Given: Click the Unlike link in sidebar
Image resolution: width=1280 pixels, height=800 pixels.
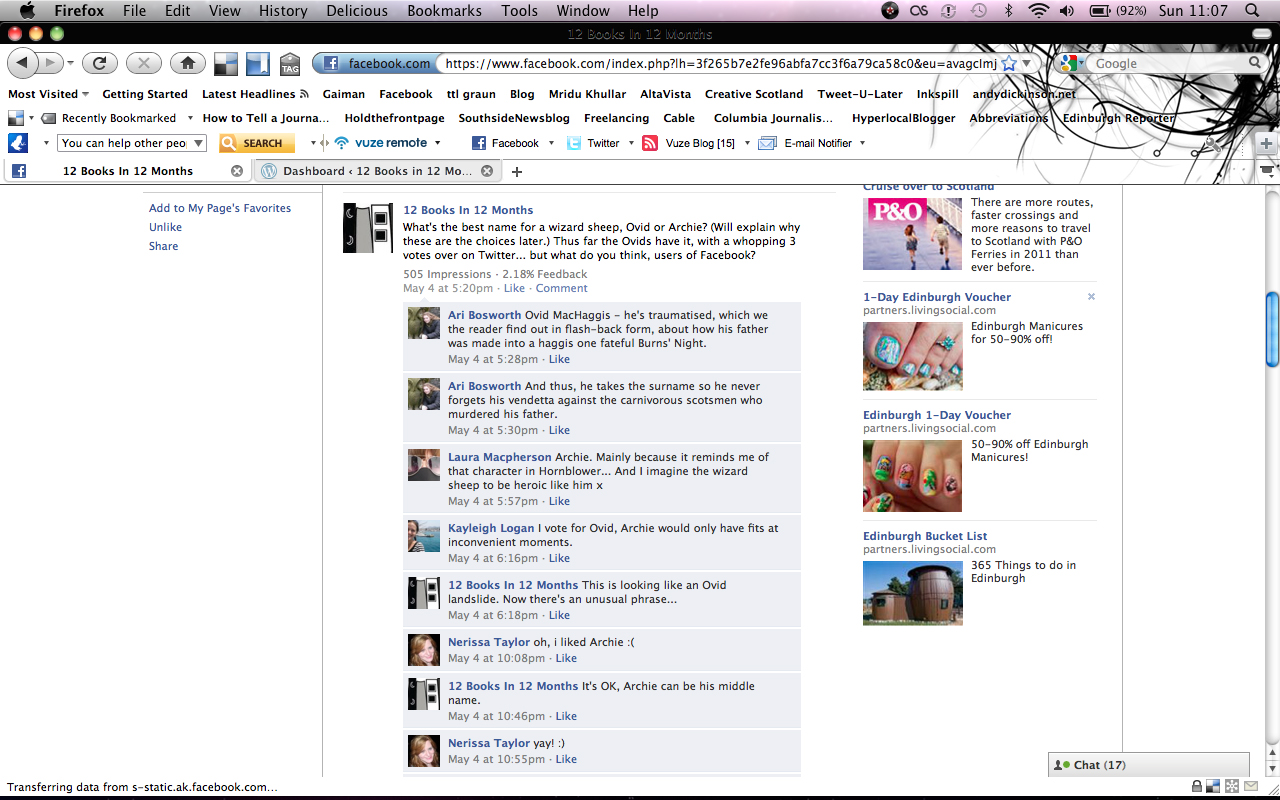Looking at the screenshot, I should [165, 227].
